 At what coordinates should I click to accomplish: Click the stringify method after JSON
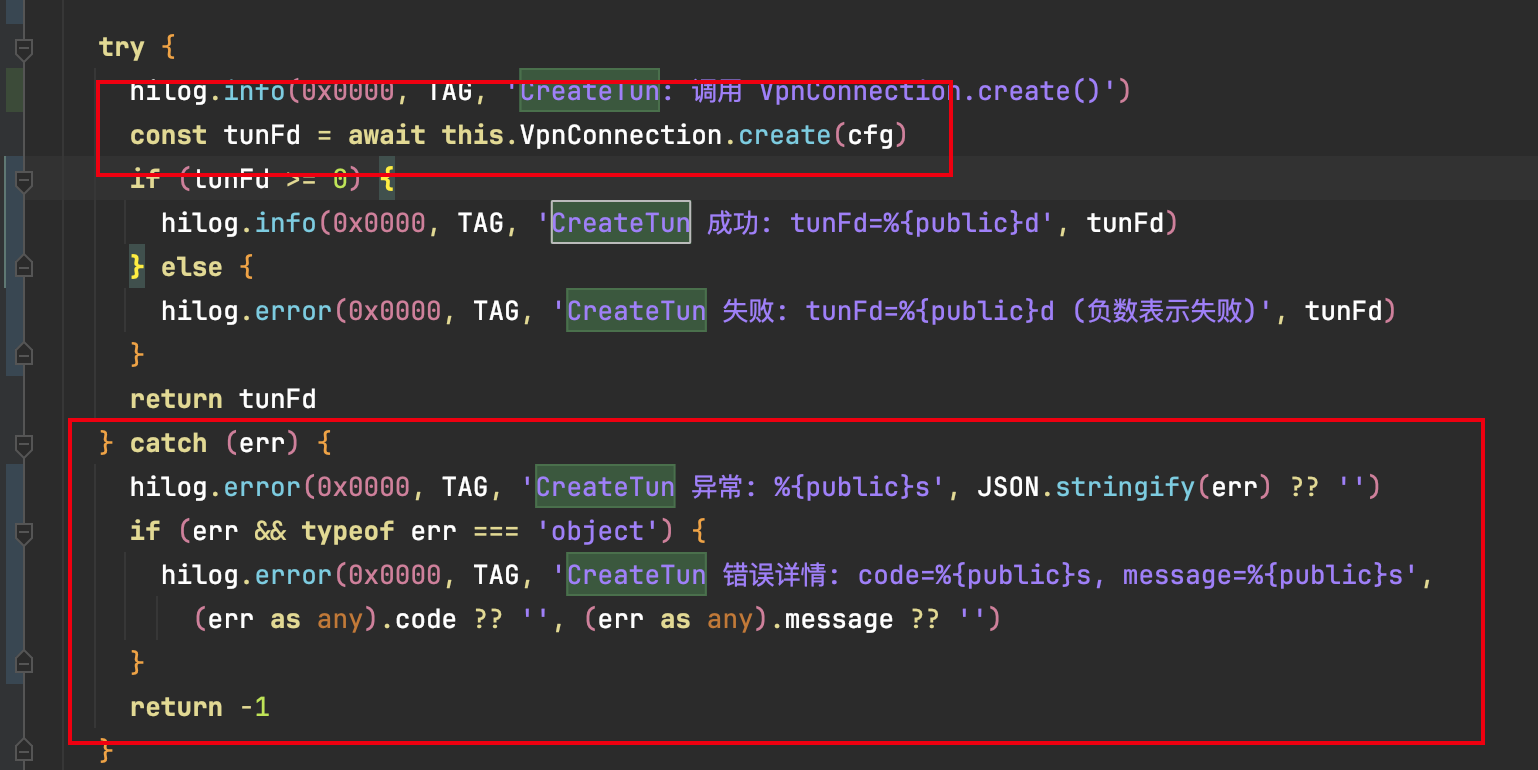(x=1124, y=487)
